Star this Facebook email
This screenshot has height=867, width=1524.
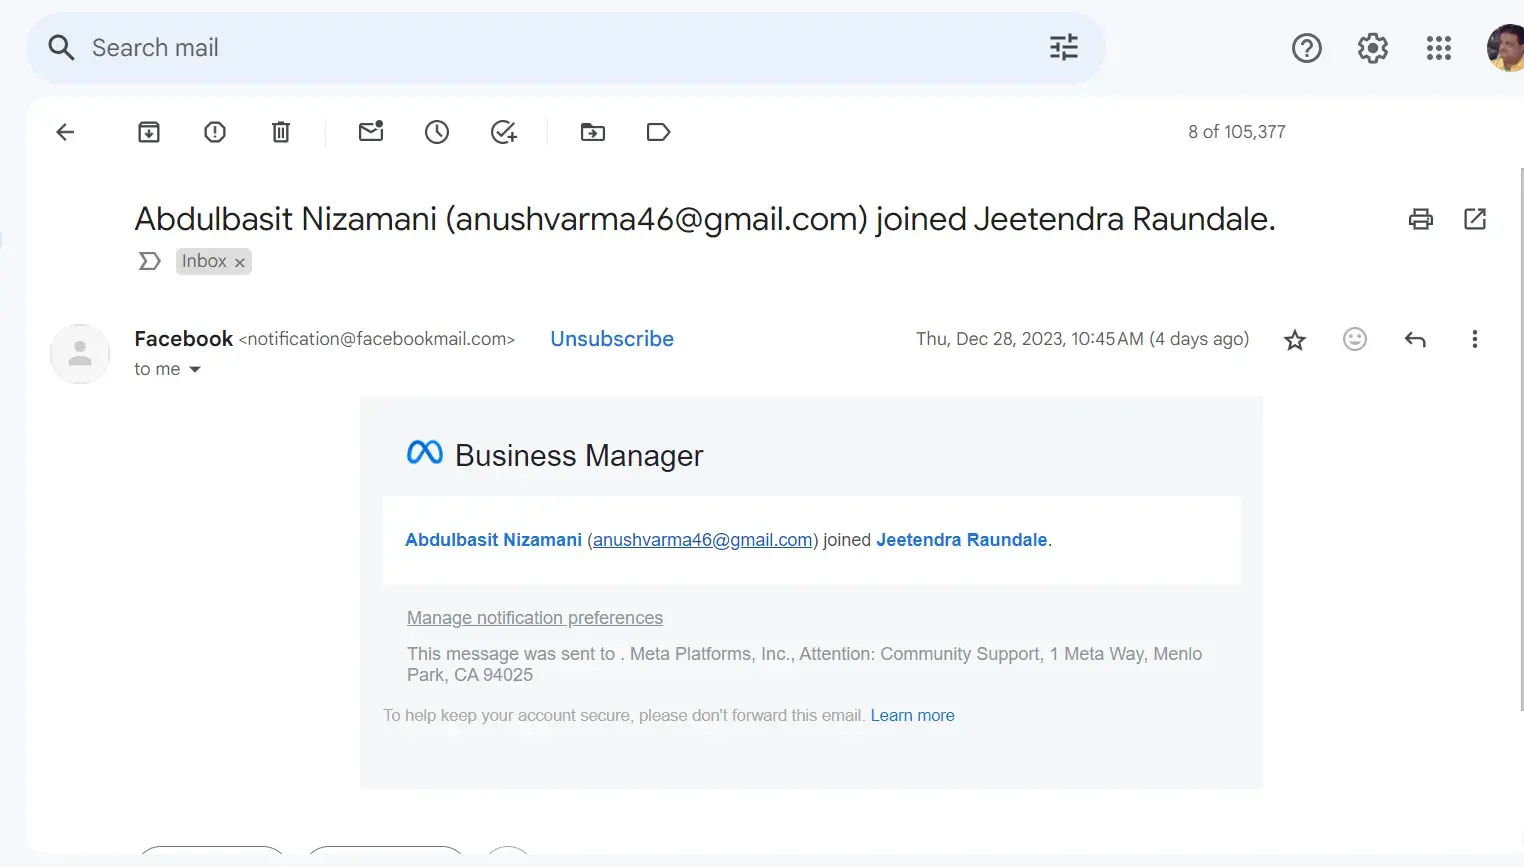(1295, 340)
